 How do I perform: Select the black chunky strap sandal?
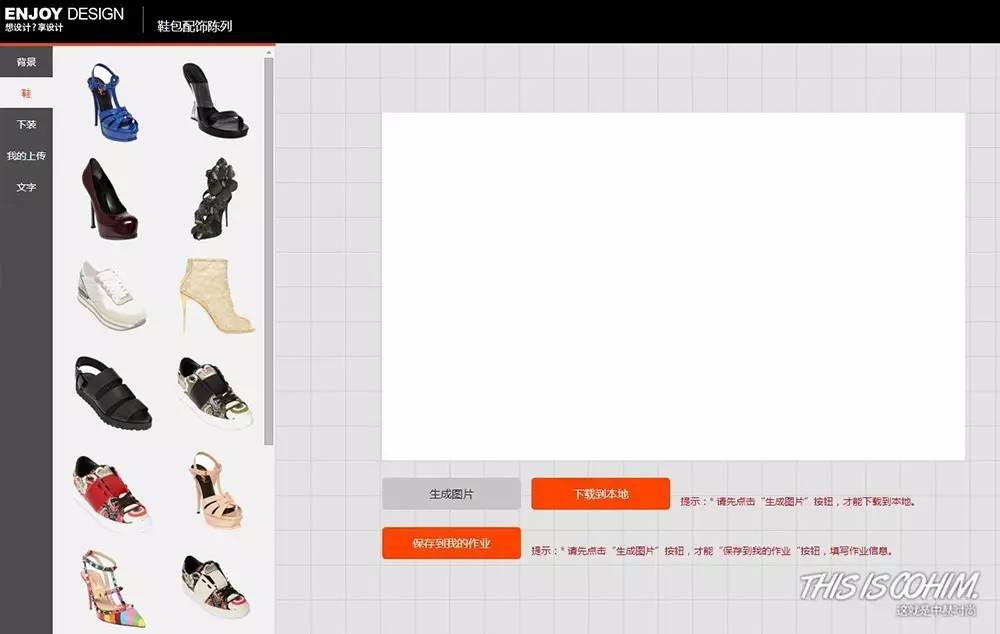tap(112, 393)
